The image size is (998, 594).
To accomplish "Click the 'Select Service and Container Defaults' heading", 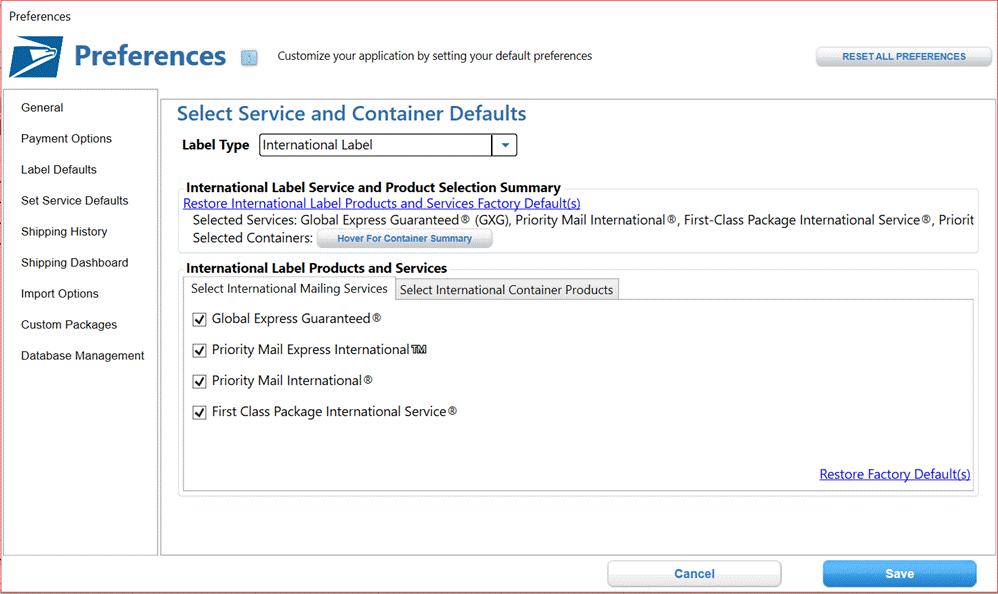I will pos(351,113).
